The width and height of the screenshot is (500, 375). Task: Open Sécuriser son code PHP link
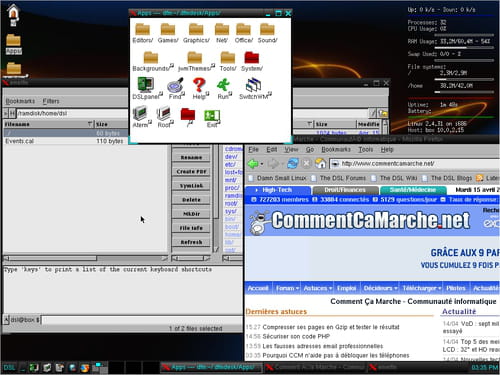click(x=296, y=336)
